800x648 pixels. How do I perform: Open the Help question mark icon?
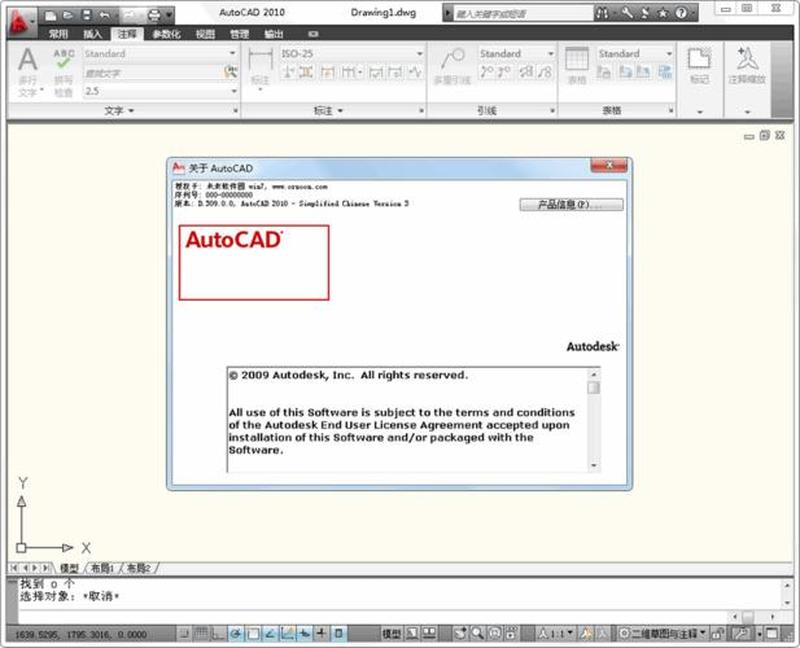pos(682,13)
